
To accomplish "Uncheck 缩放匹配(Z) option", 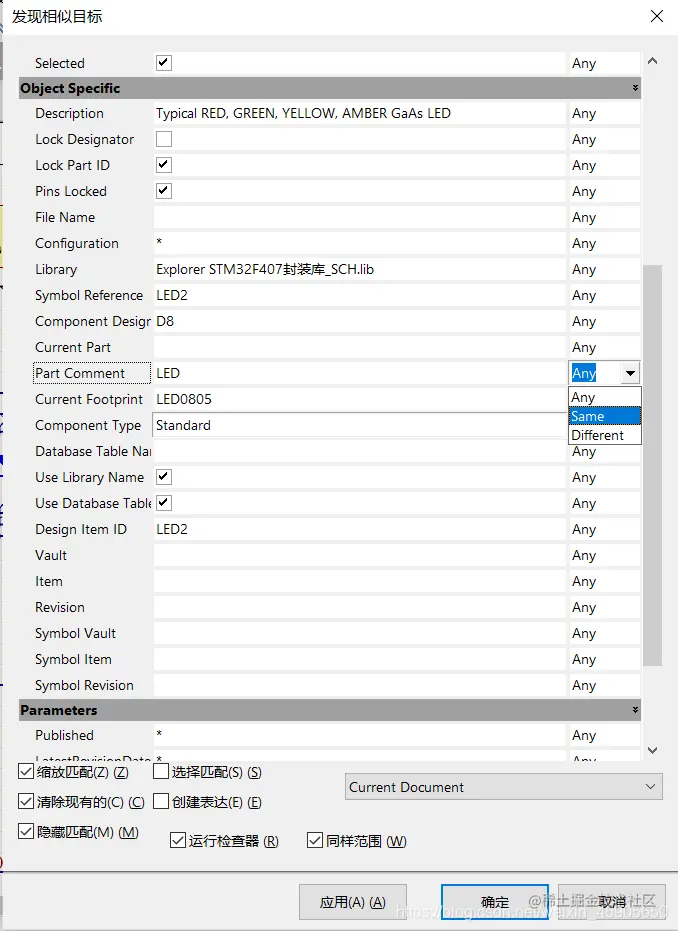I will click(26, 771).
